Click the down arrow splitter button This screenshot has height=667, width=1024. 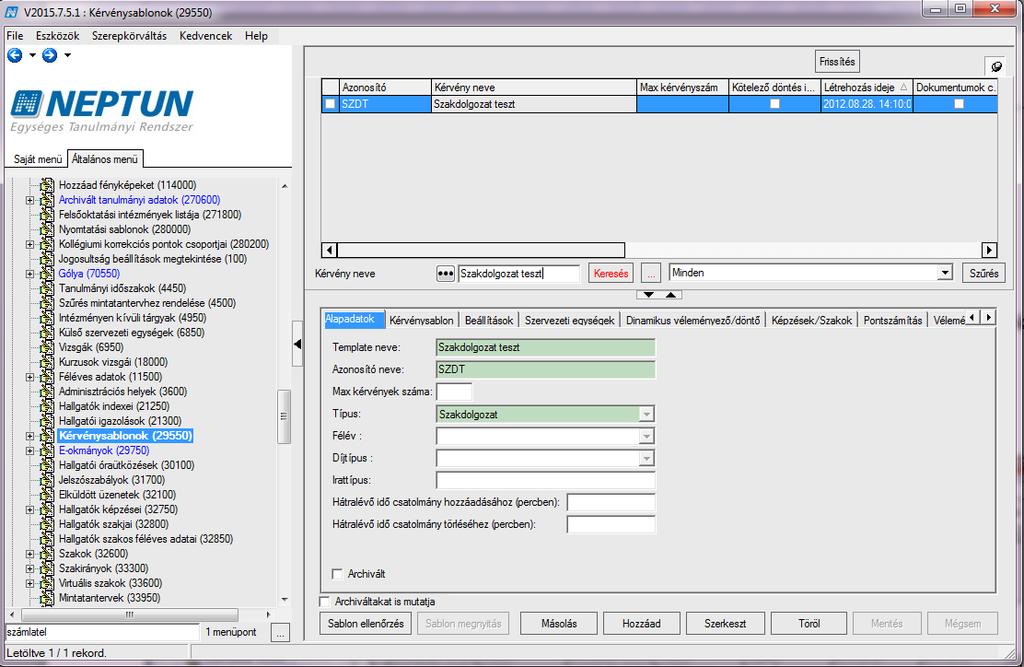[648, 295]
